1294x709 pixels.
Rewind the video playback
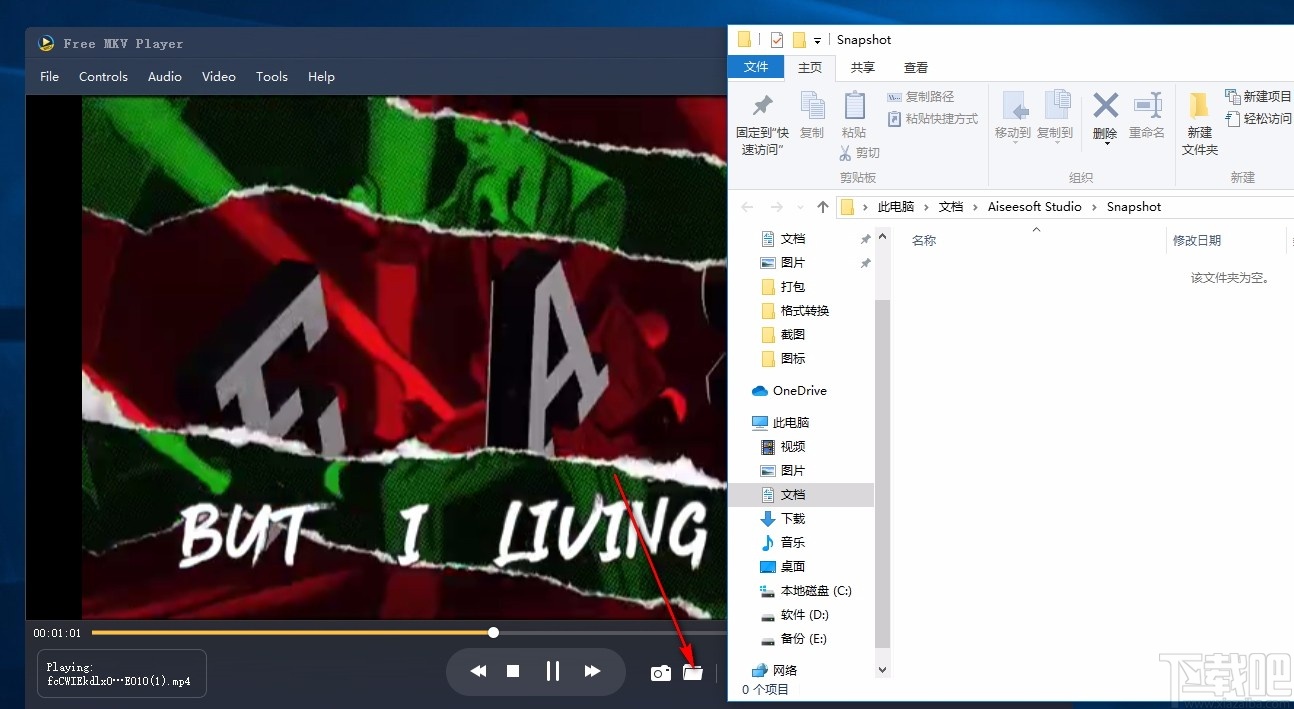pyautogui.click(x=479, y=671)
